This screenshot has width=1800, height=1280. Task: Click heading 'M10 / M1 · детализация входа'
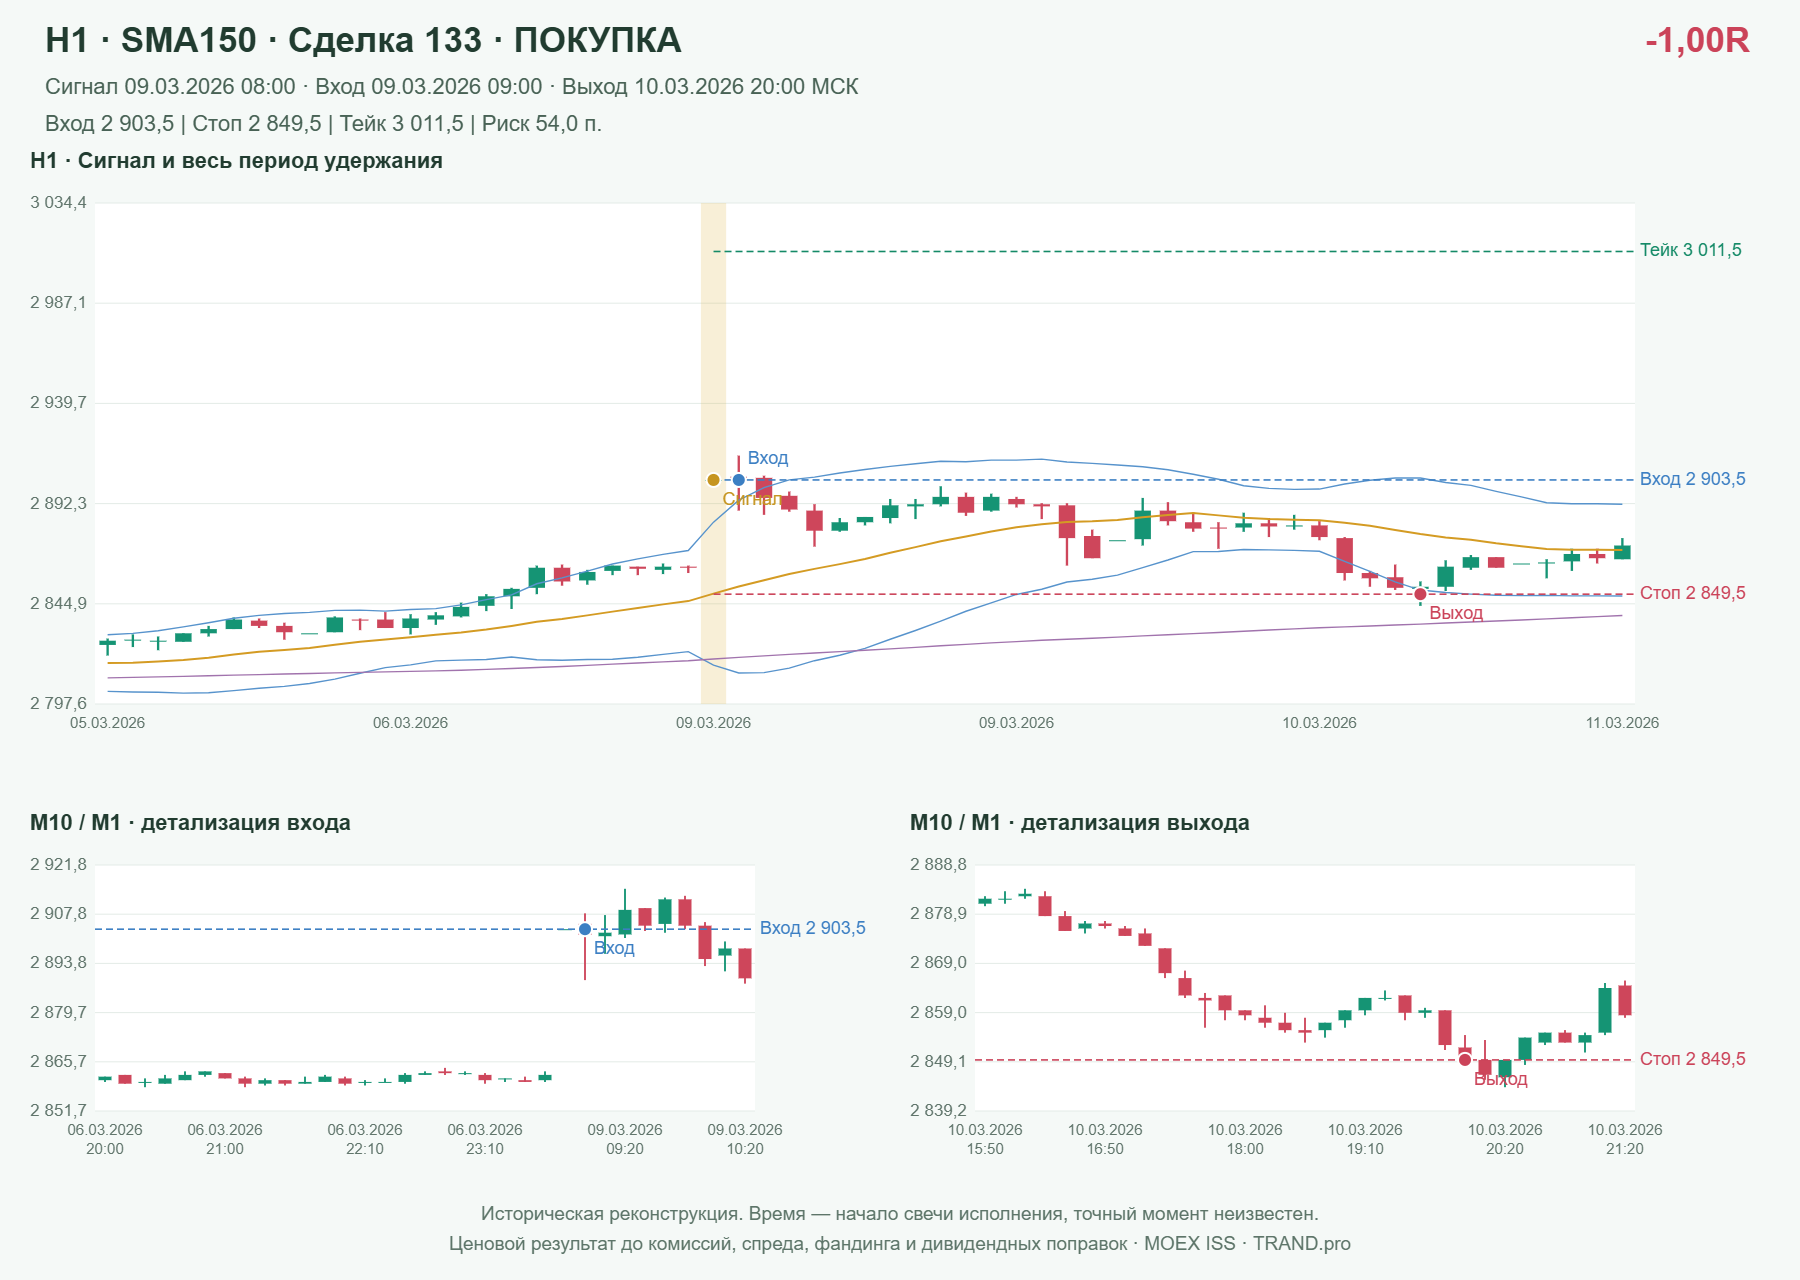pos(190,823)
